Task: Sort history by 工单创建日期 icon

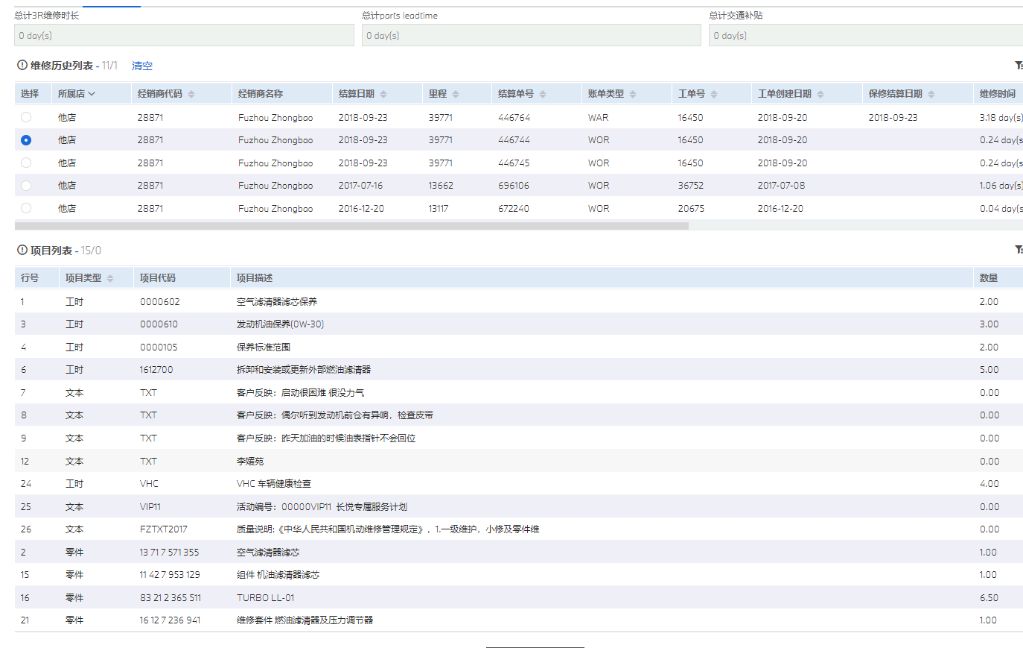Action: pyautogui.click(x=820, y=95)
